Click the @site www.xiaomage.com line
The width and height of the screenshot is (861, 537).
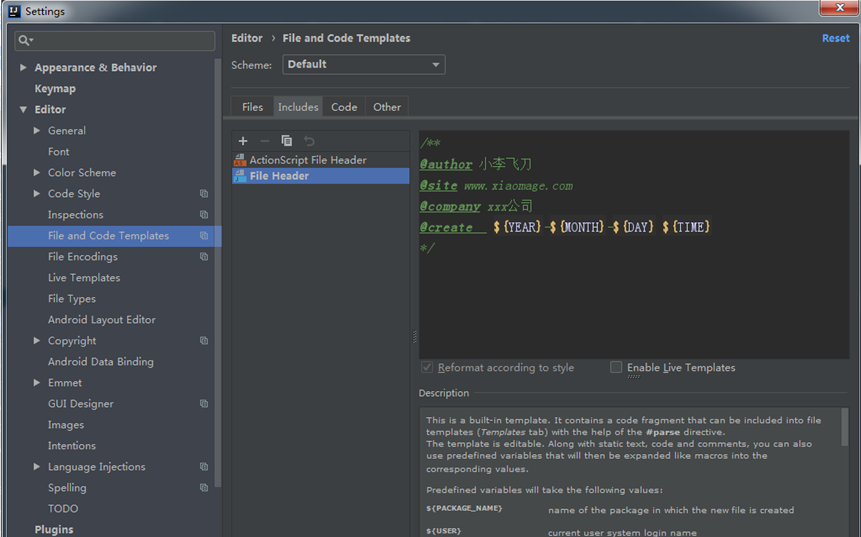(496, 186)
